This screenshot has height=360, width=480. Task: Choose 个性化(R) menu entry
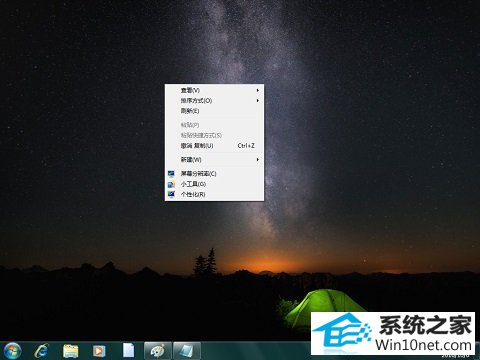pos(214,194)
